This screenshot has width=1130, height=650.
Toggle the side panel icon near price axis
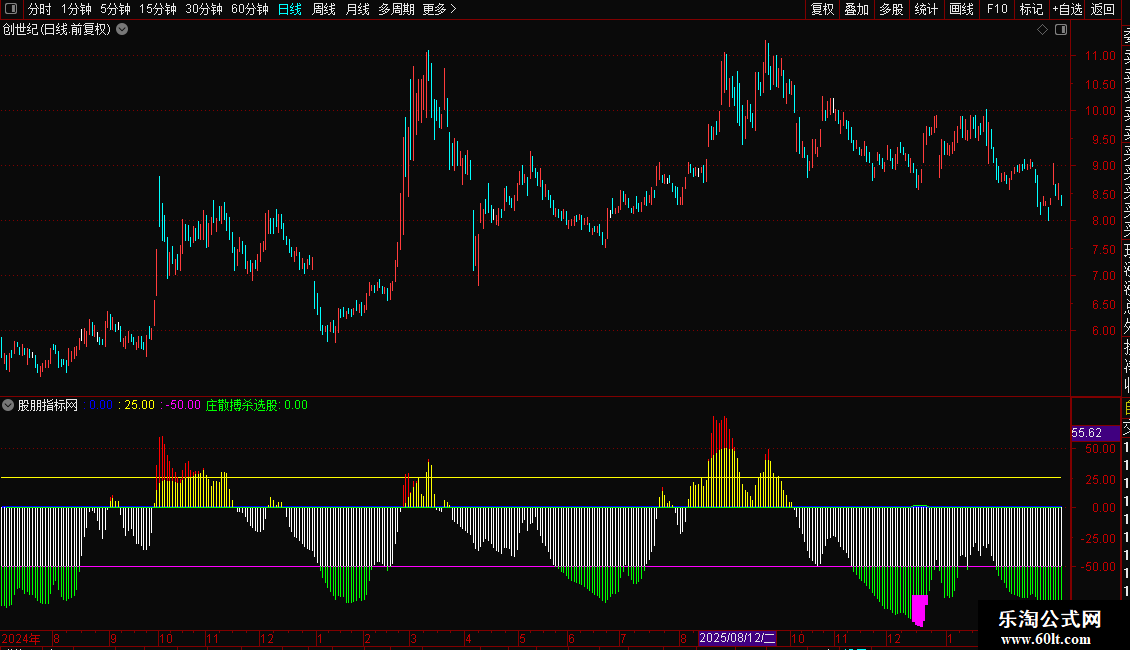click(1061, 30)
